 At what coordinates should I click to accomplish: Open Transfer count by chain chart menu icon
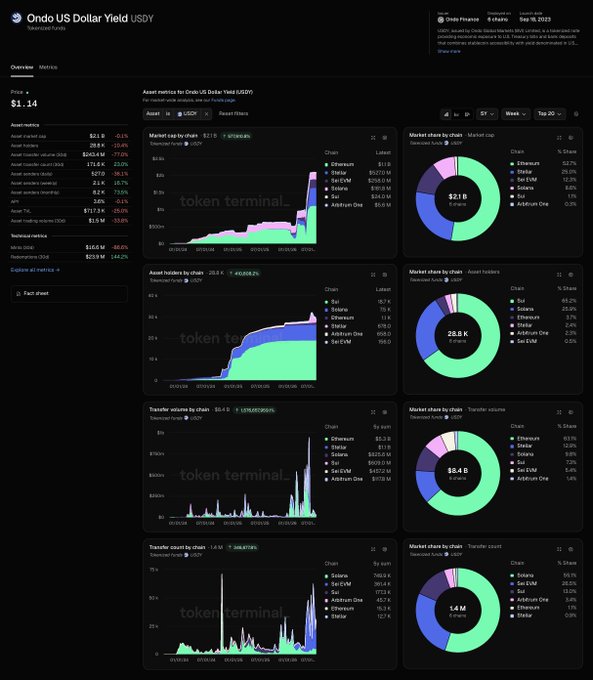point(385,549)
